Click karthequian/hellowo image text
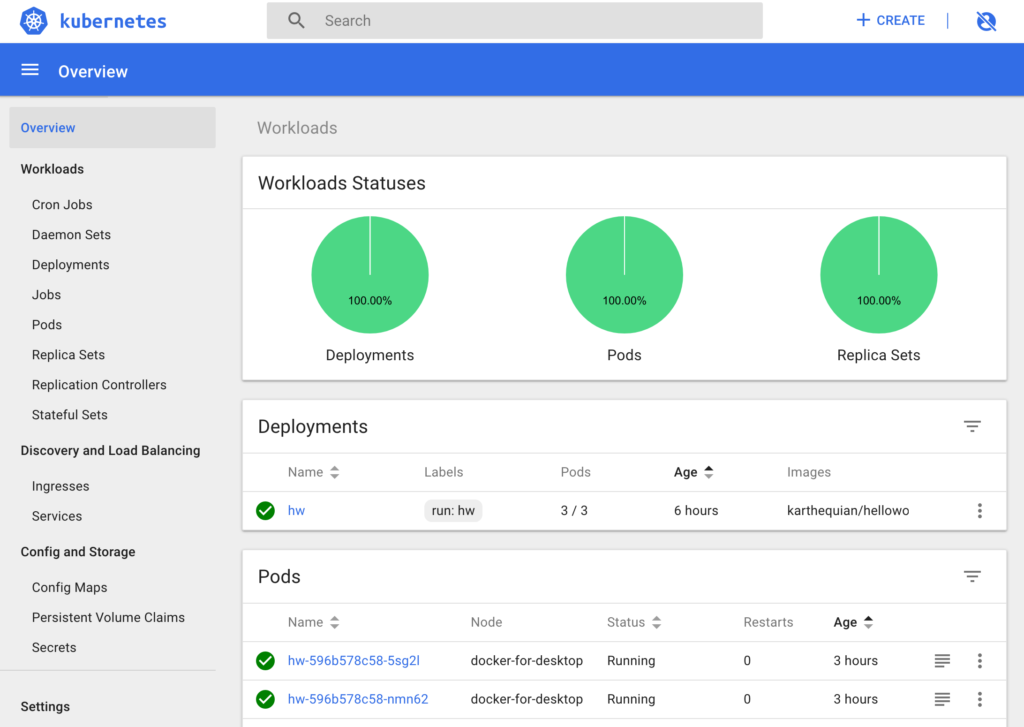 848,511
